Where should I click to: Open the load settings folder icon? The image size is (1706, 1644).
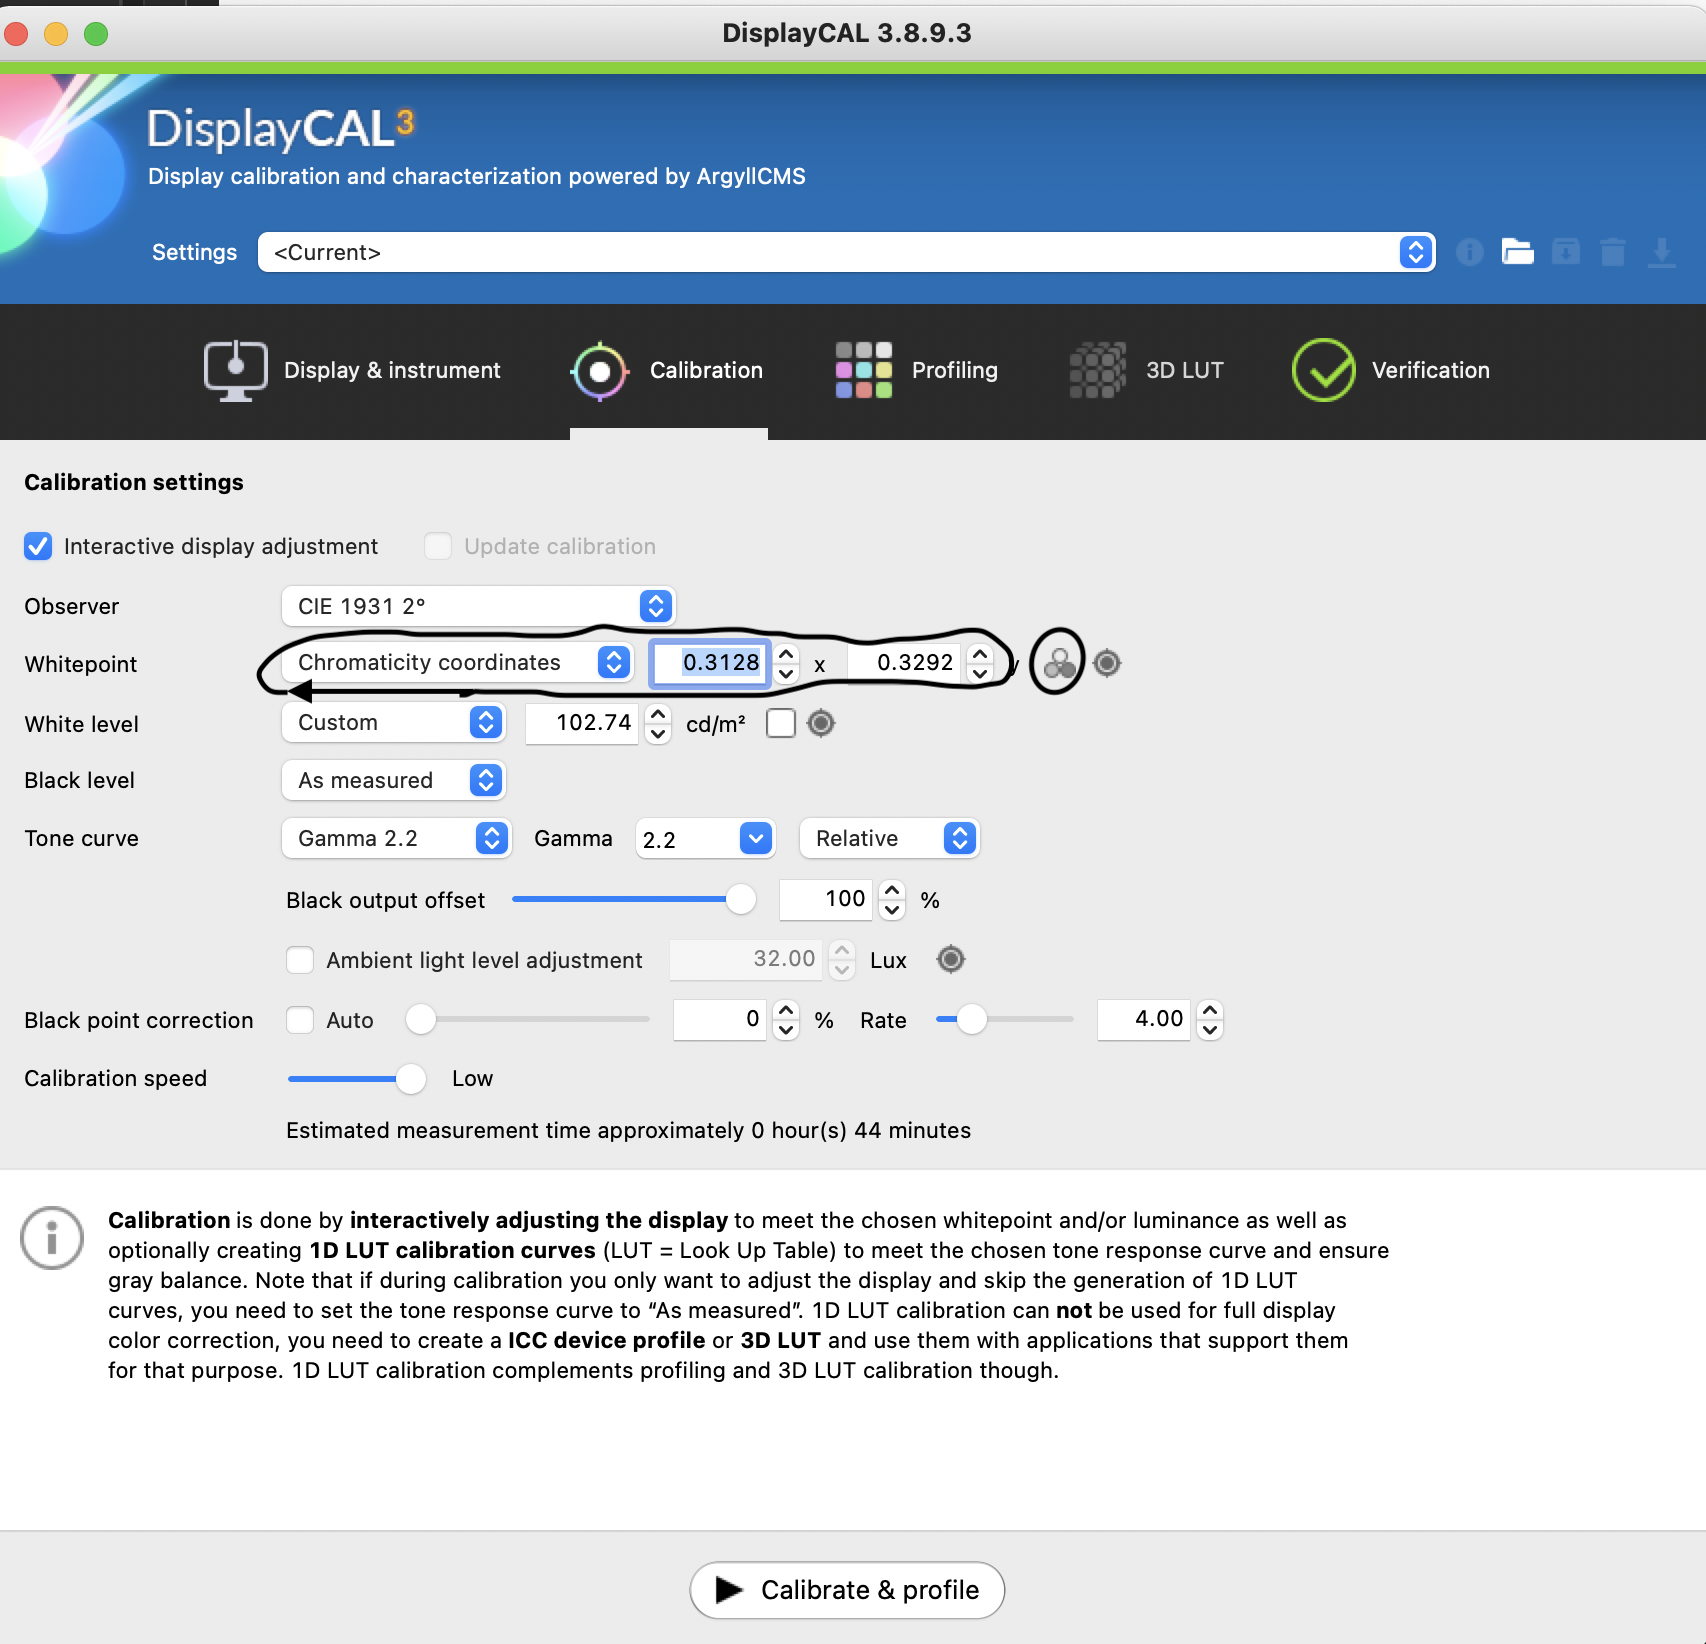click(x=1517, y=252)
